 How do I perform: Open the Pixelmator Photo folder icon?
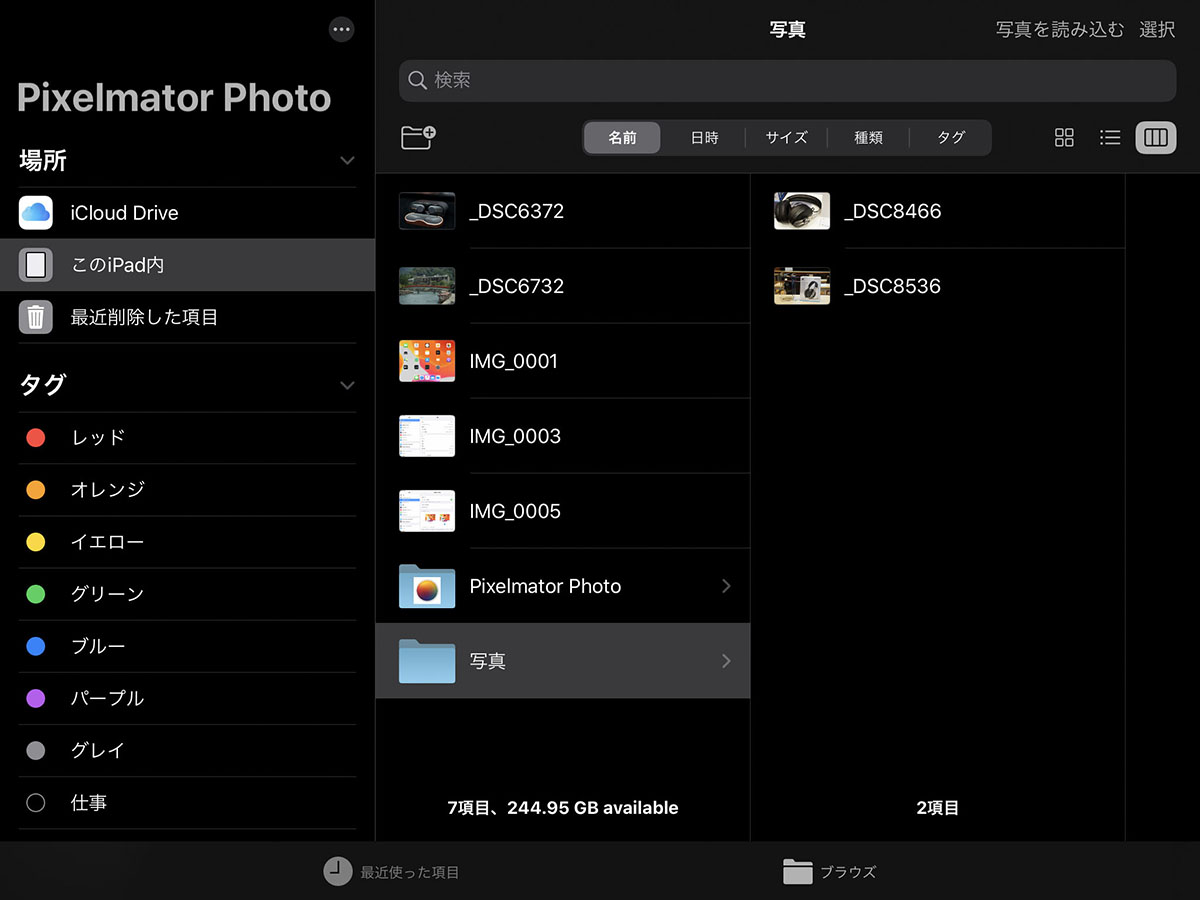pos(427,586)
